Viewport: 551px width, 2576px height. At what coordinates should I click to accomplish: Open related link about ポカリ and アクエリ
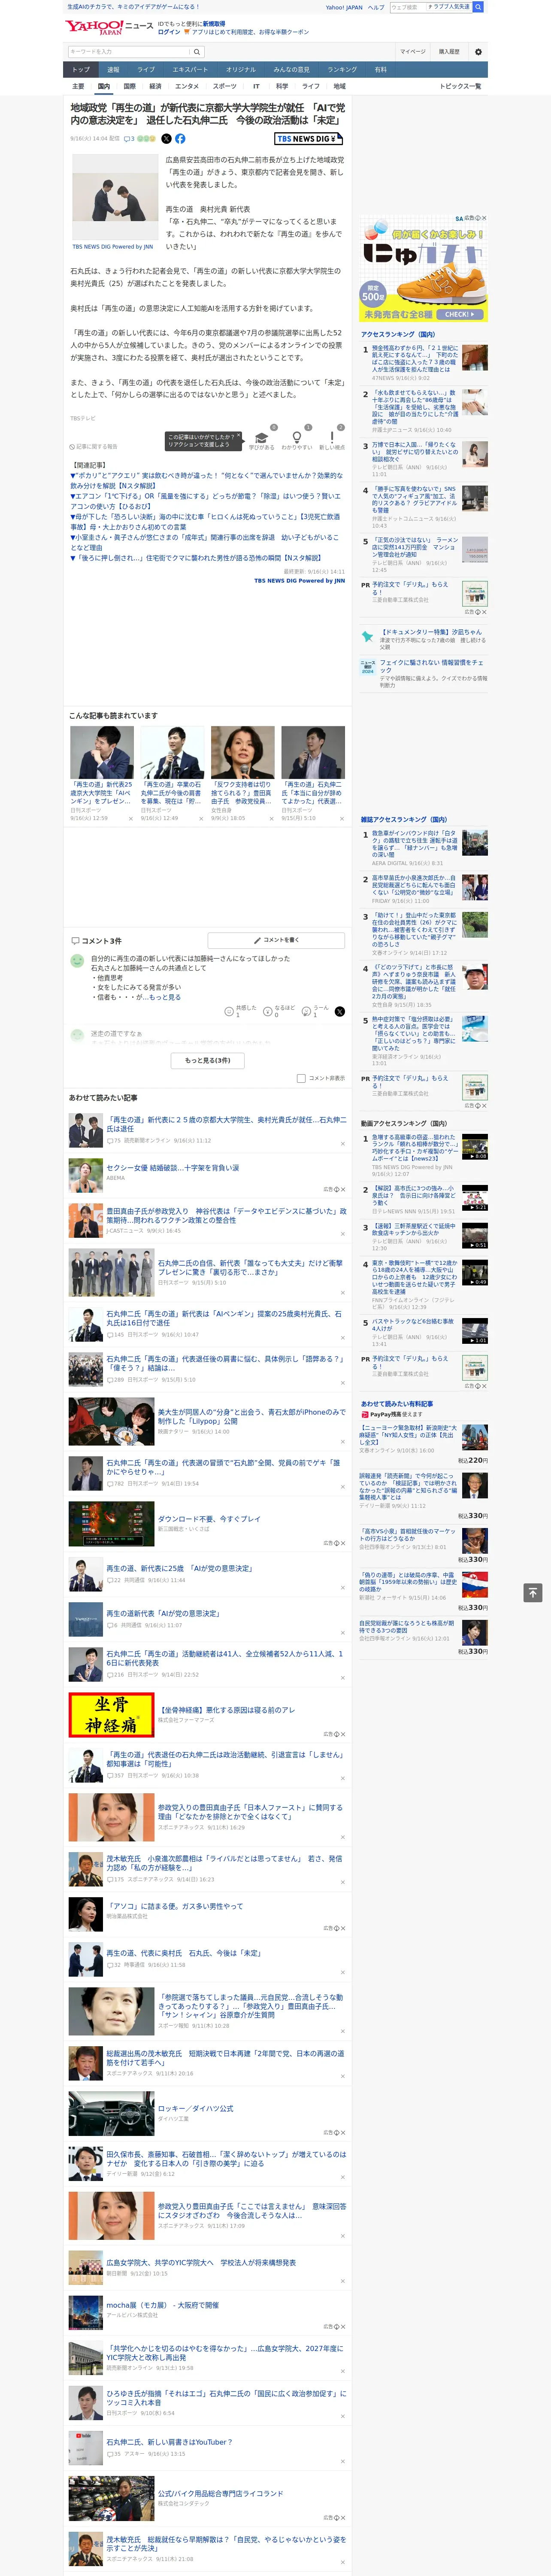click(206, 480)
